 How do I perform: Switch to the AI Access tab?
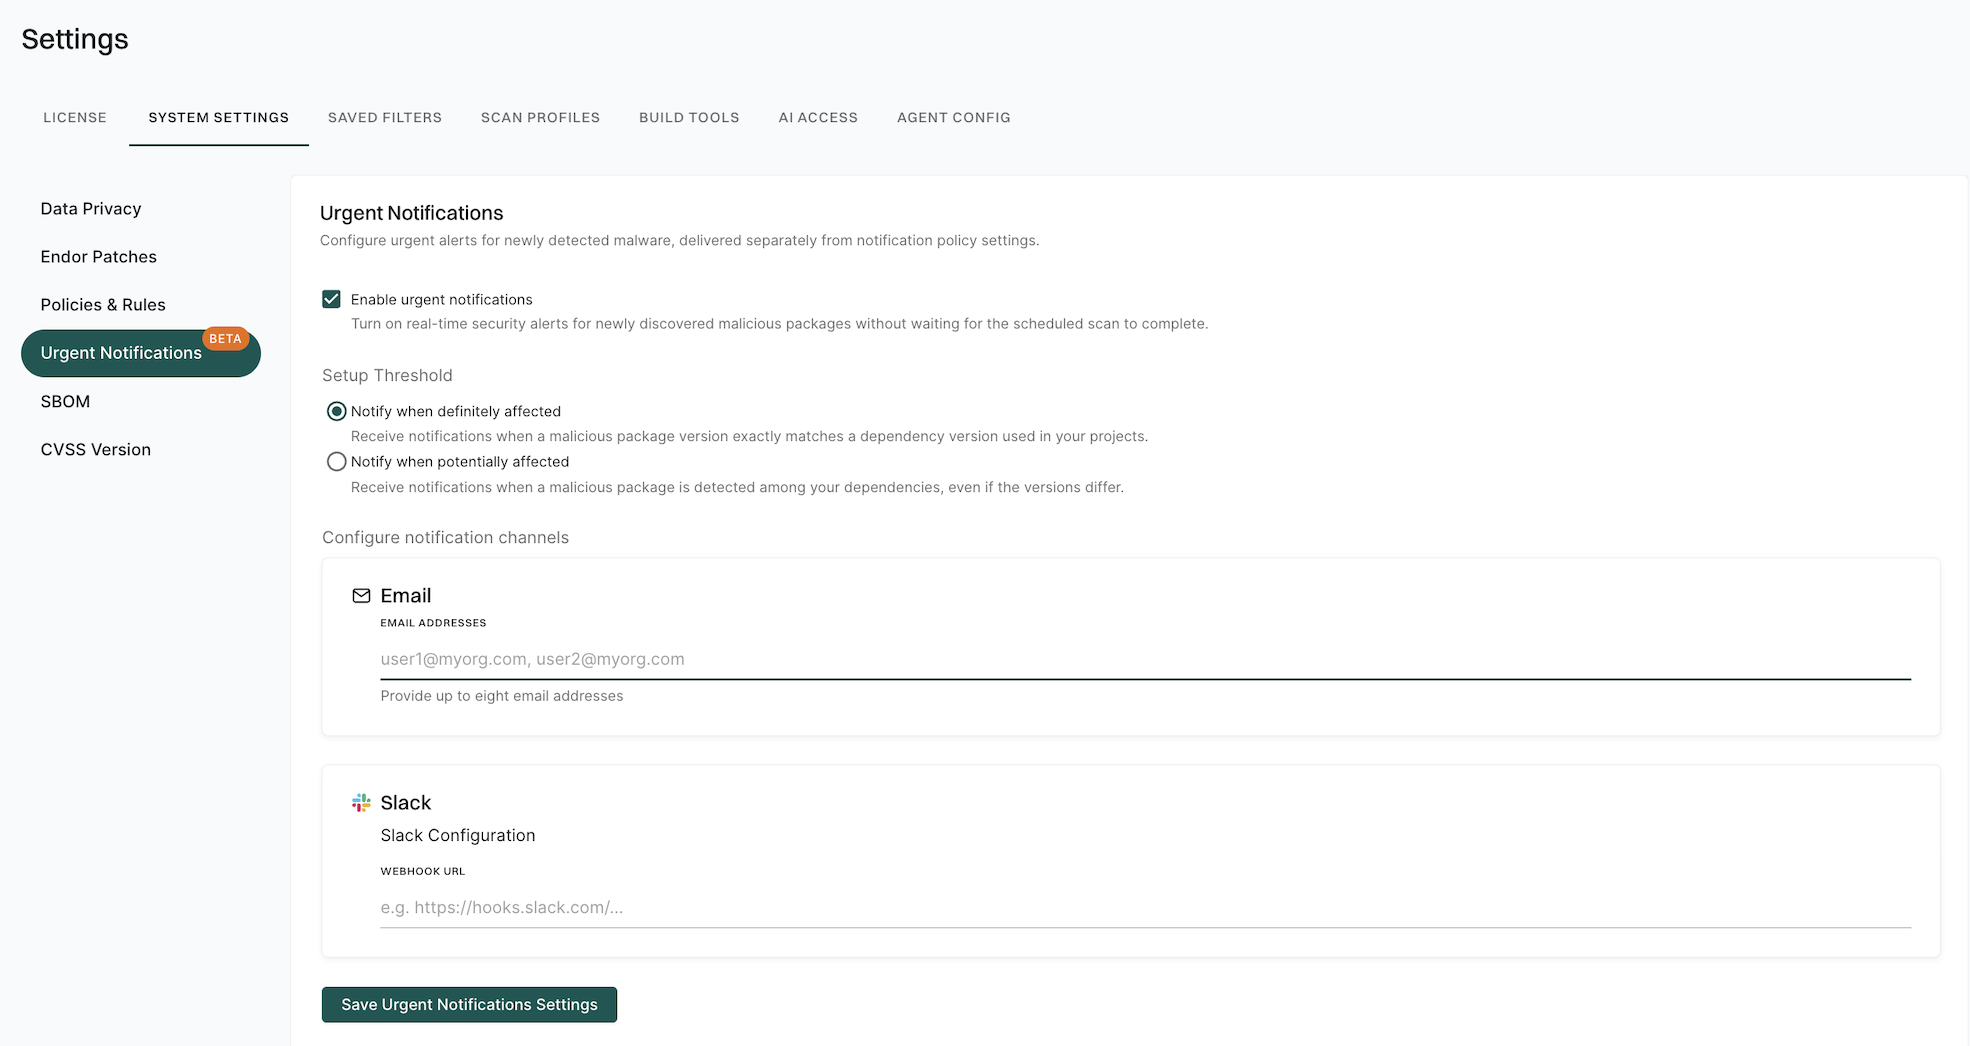(x=818, y=118)
